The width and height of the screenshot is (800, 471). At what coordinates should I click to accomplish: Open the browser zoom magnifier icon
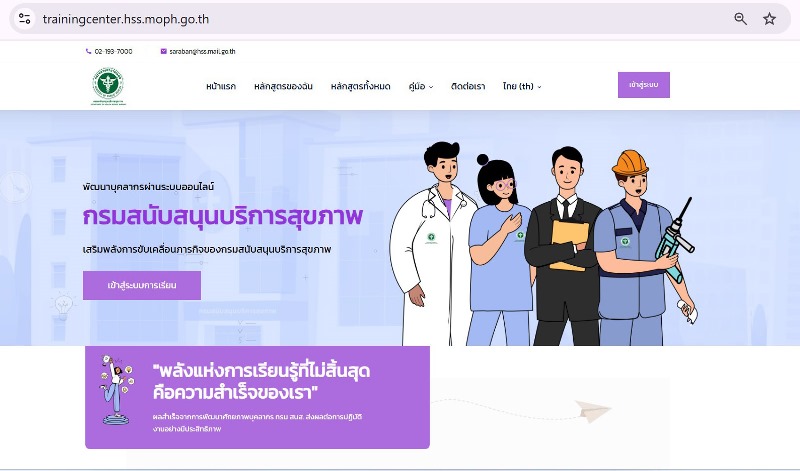coord(740,19)
